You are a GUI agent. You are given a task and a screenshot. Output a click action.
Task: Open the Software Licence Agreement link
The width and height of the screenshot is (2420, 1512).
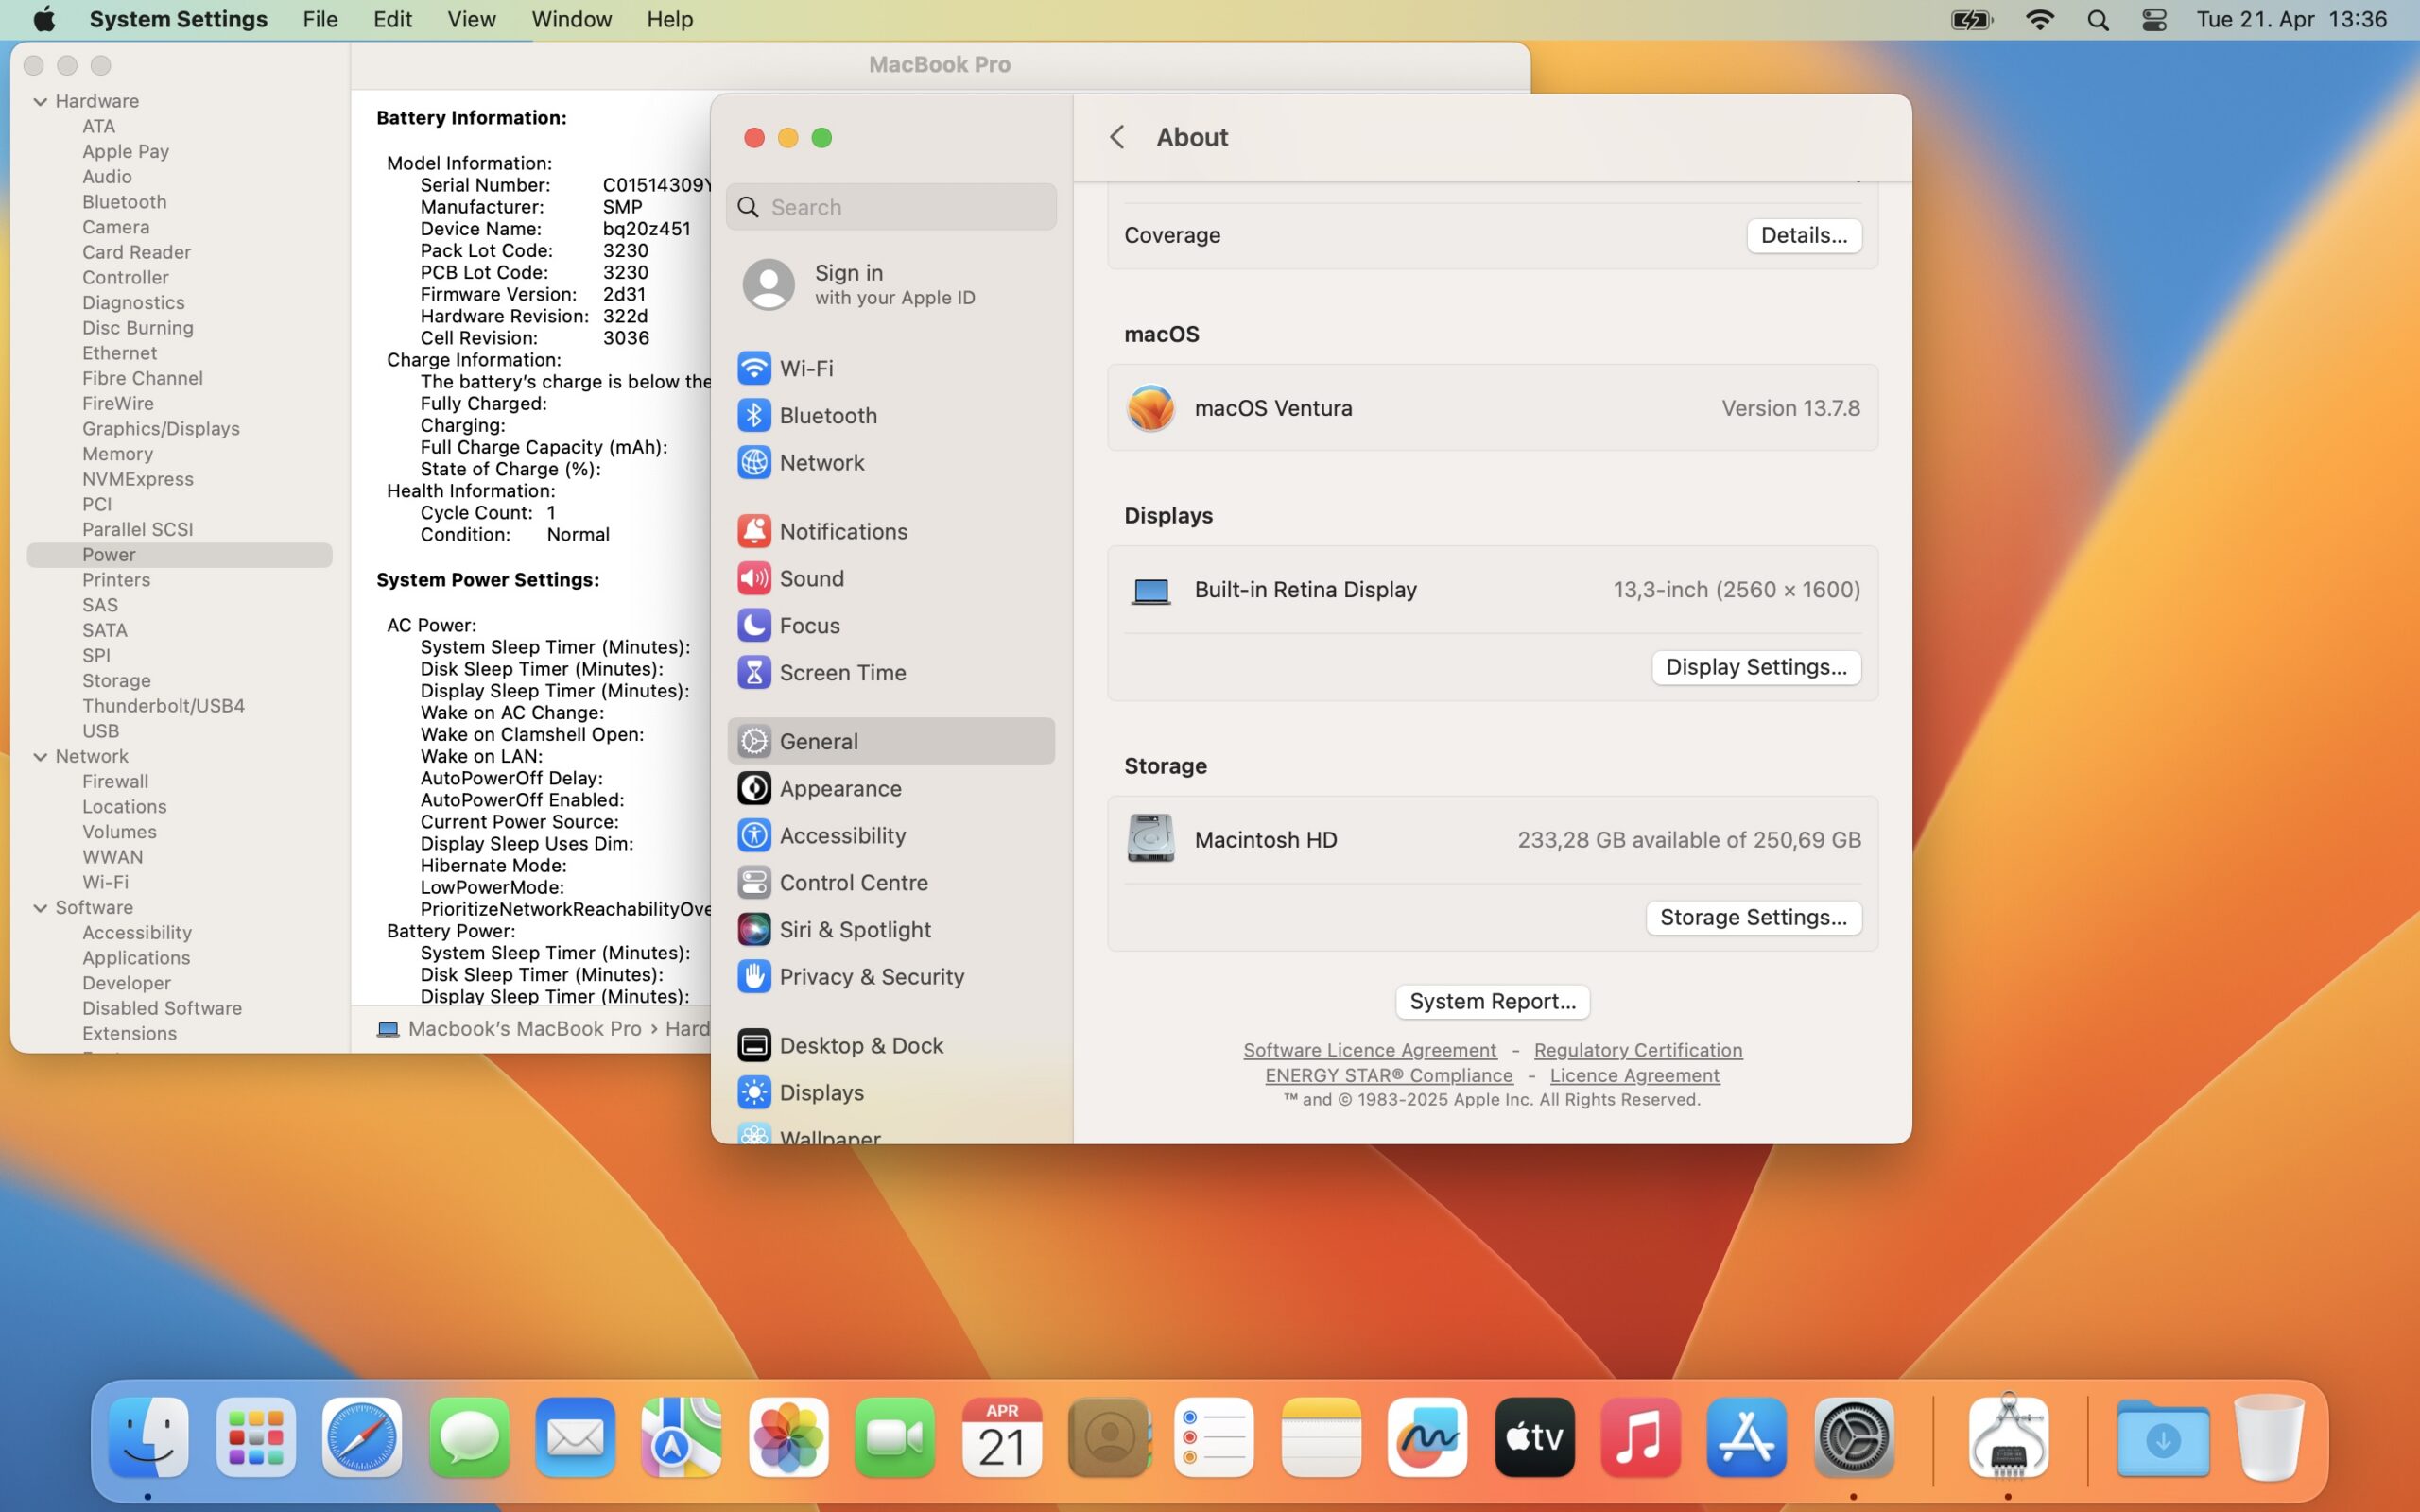[1369, 1050]
